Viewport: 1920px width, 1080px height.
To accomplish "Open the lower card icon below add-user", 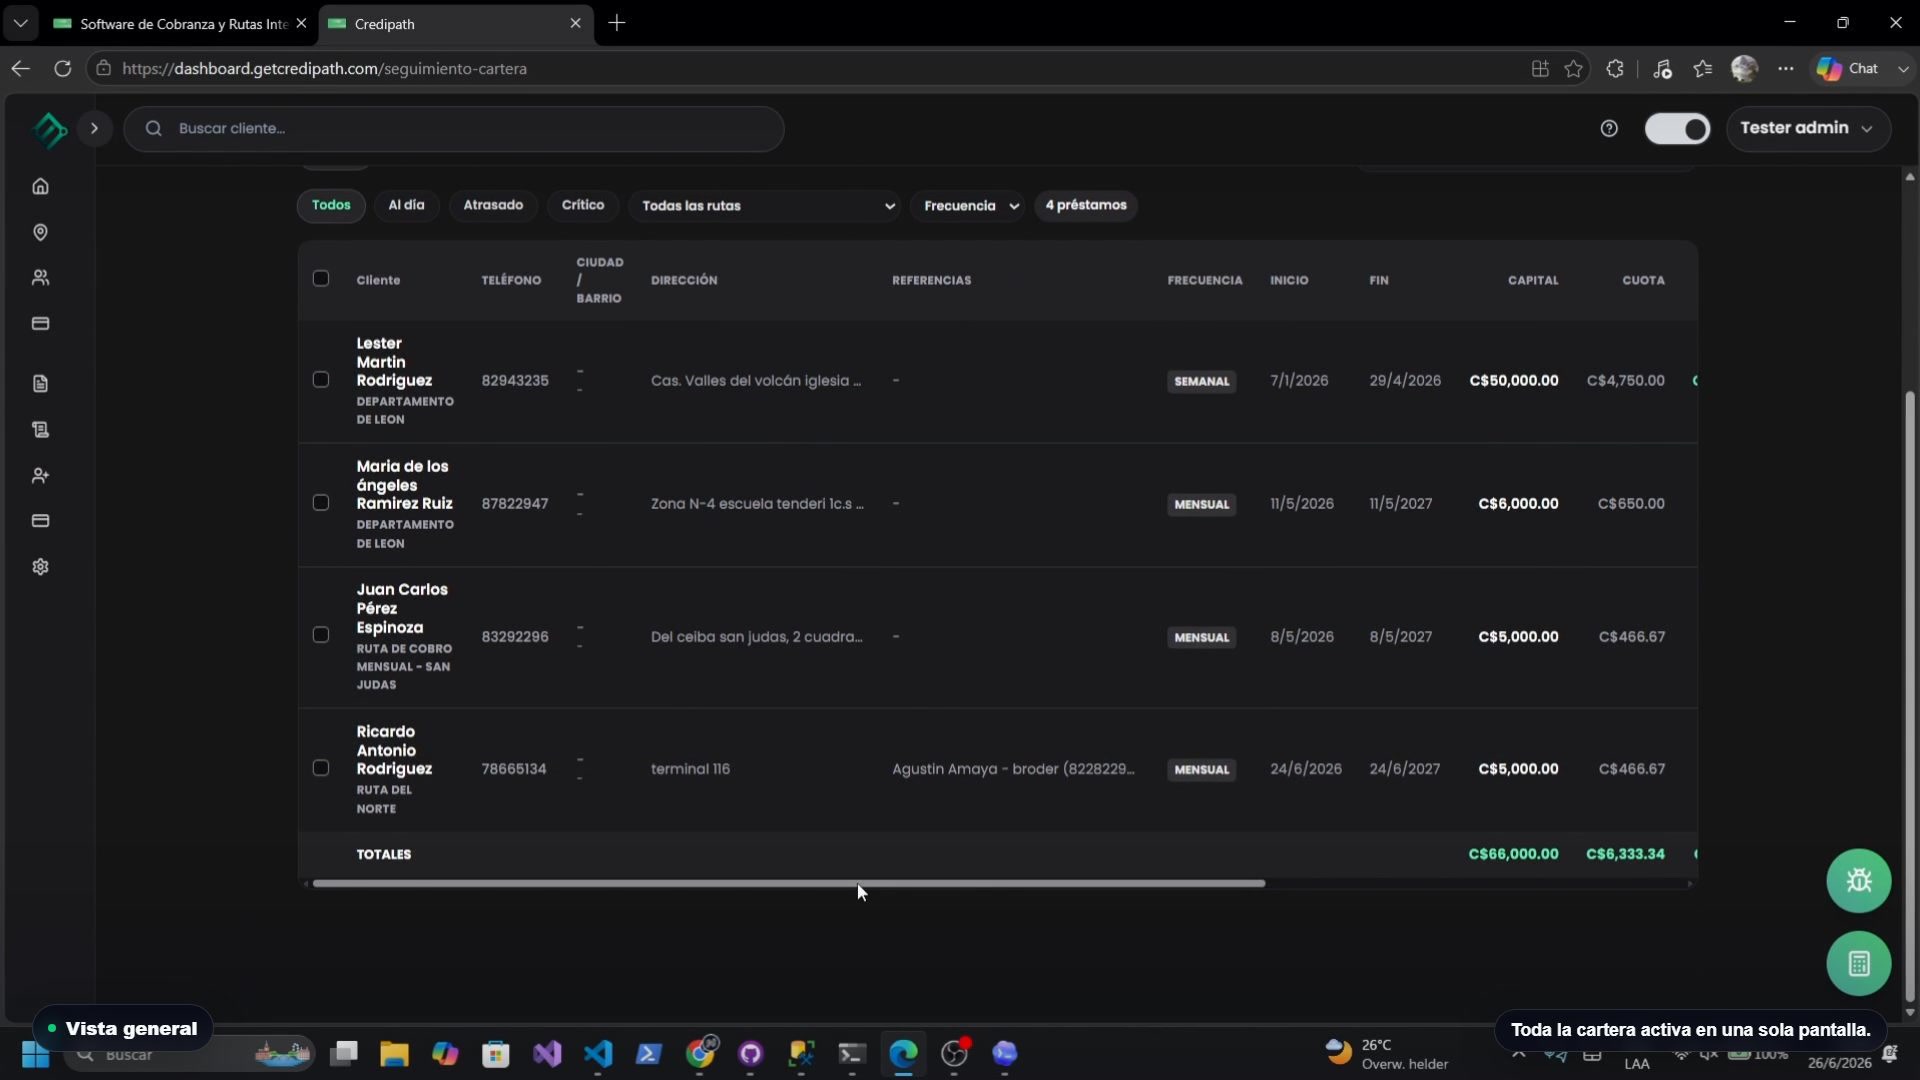I will point(40,521).
